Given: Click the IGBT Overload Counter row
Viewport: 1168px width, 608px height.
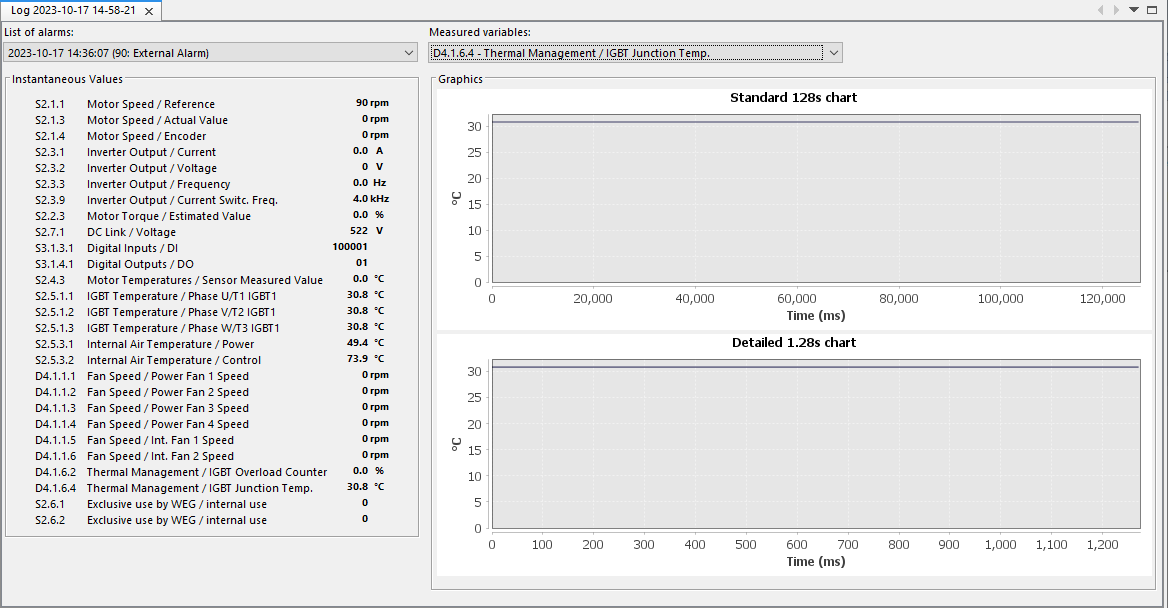Looking at the screenshot, I should tap(206, 472).
